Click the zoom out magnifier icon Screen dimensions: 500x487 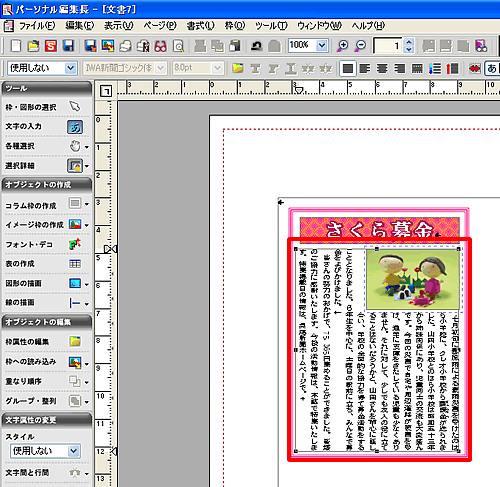tap(360, 46)
